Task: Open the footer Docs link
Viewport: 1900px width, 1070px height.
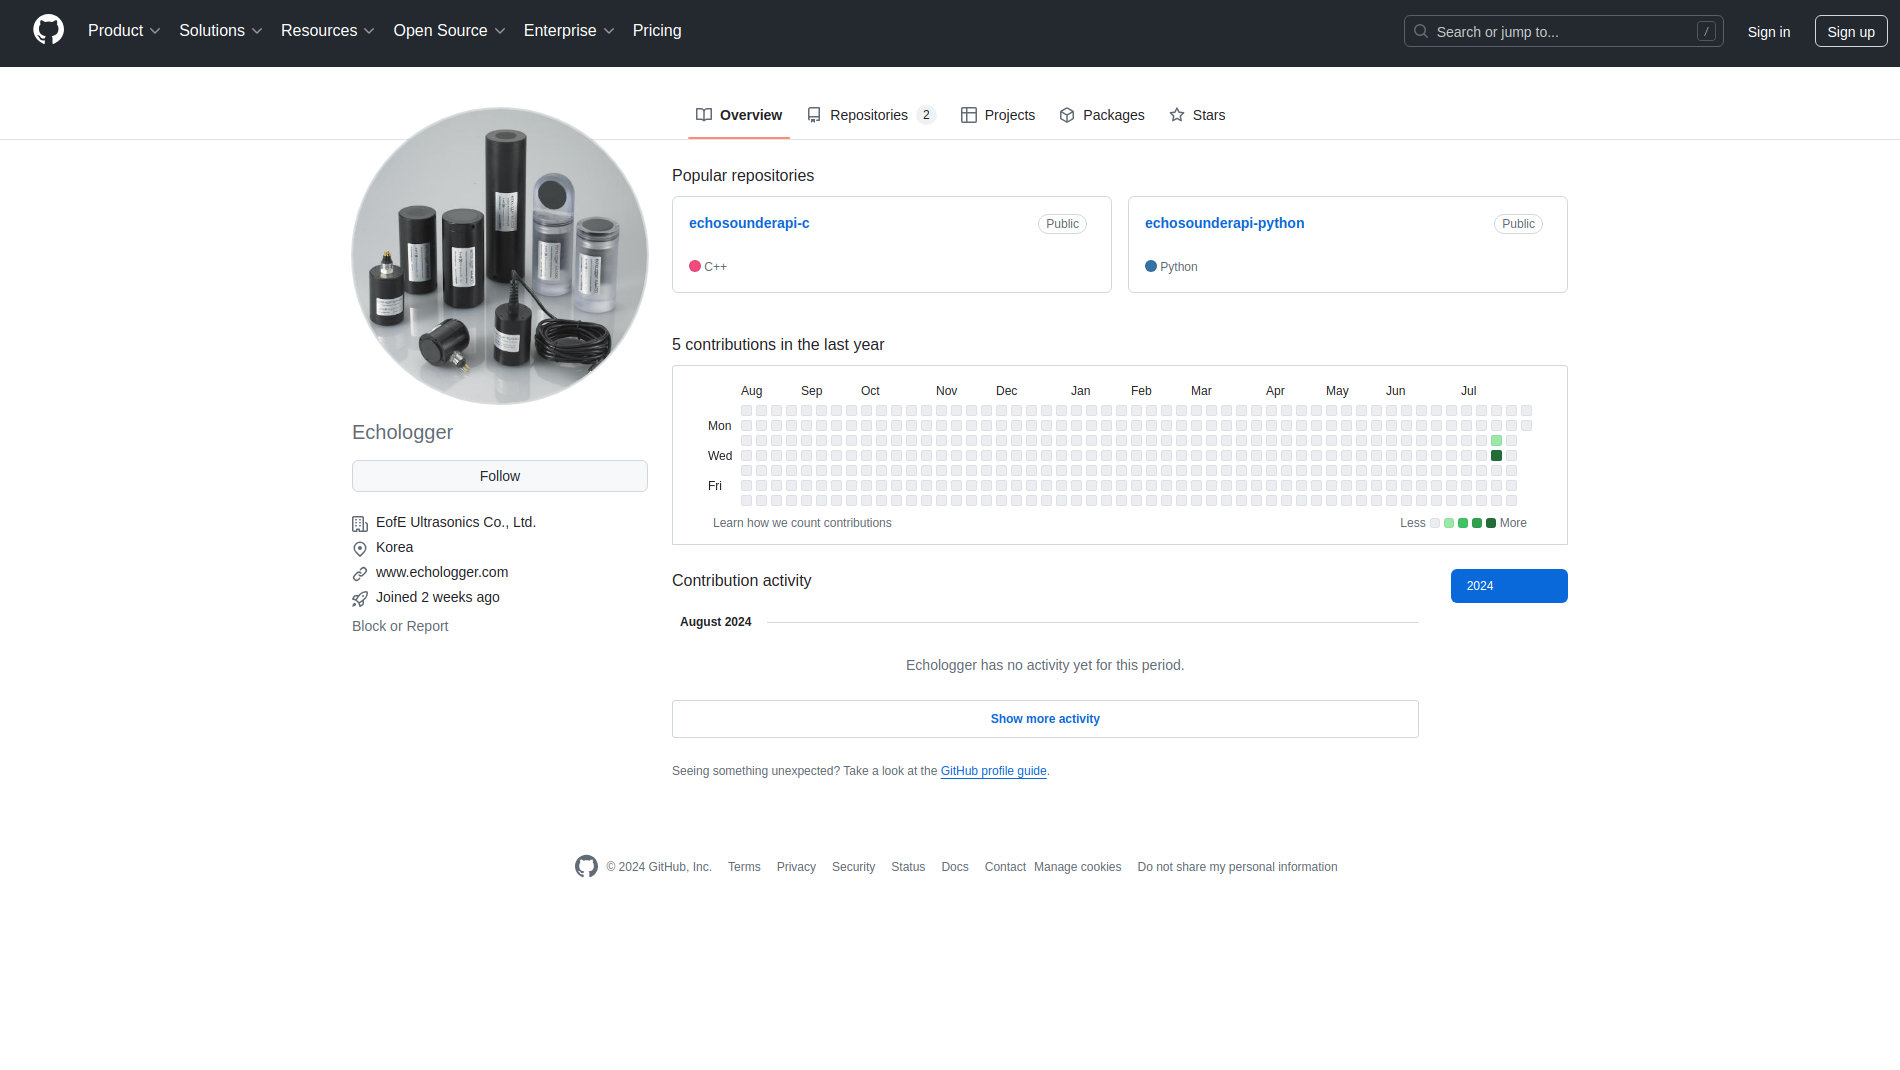Action: (955, 867)
